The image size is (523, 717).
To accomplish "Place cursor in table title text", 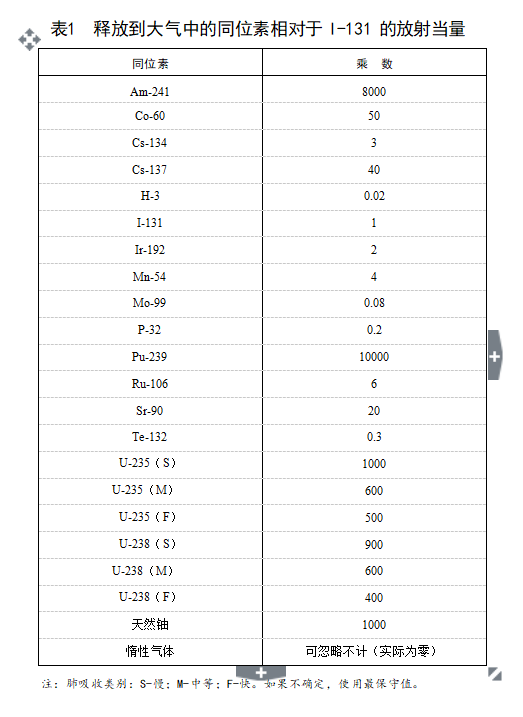I will click(258, 29).
